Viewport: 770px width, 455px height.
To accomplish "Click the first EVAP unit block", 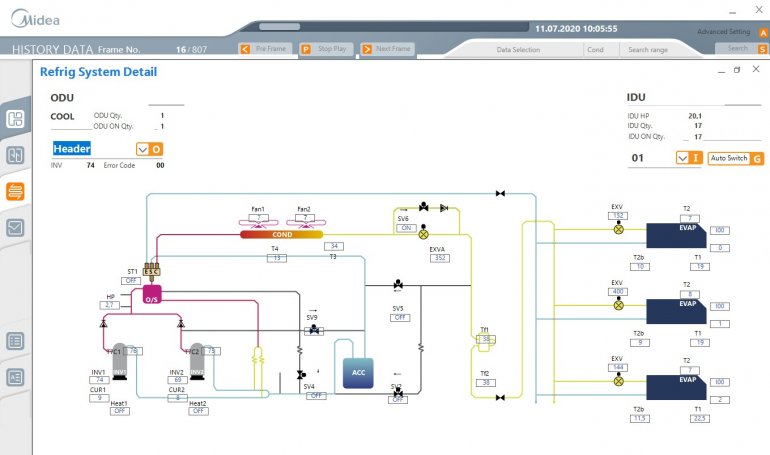I will (676, 236).
